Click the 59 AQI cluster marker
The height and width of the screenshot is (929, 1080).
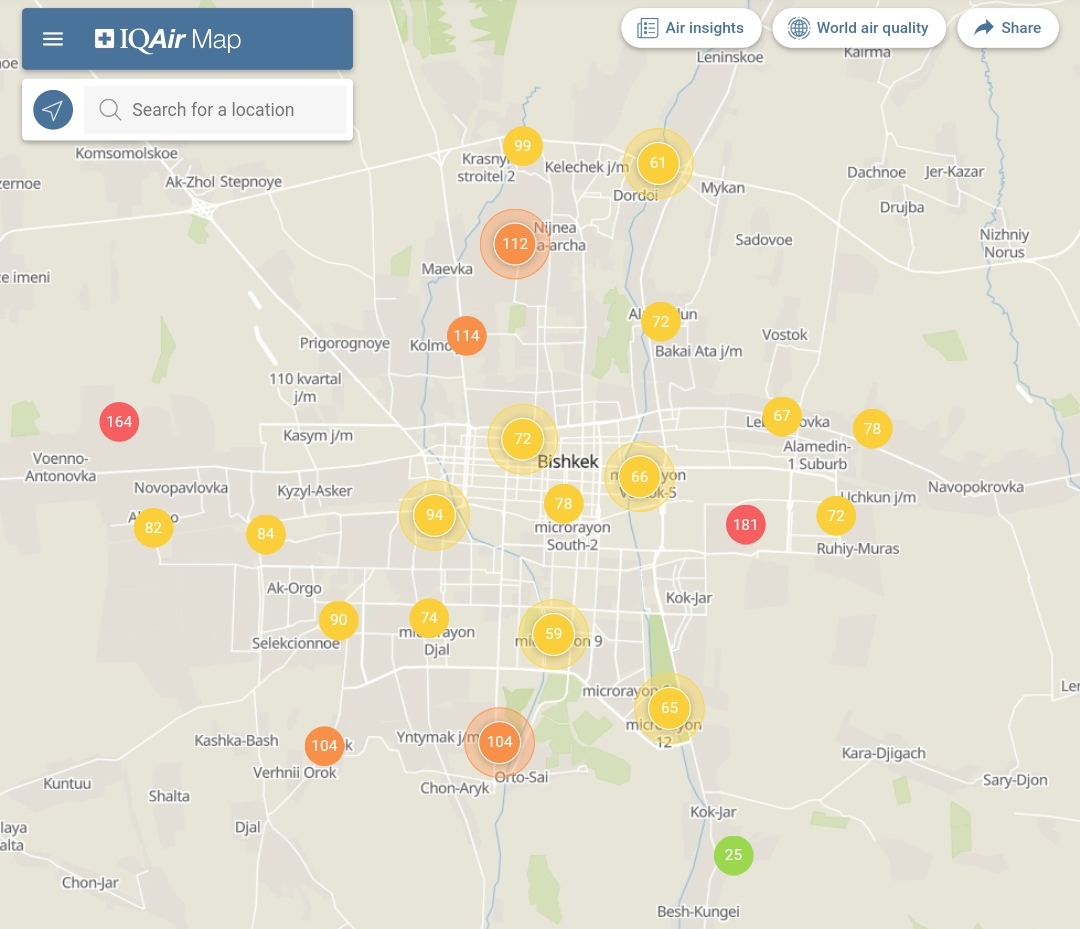click(553, 634)
